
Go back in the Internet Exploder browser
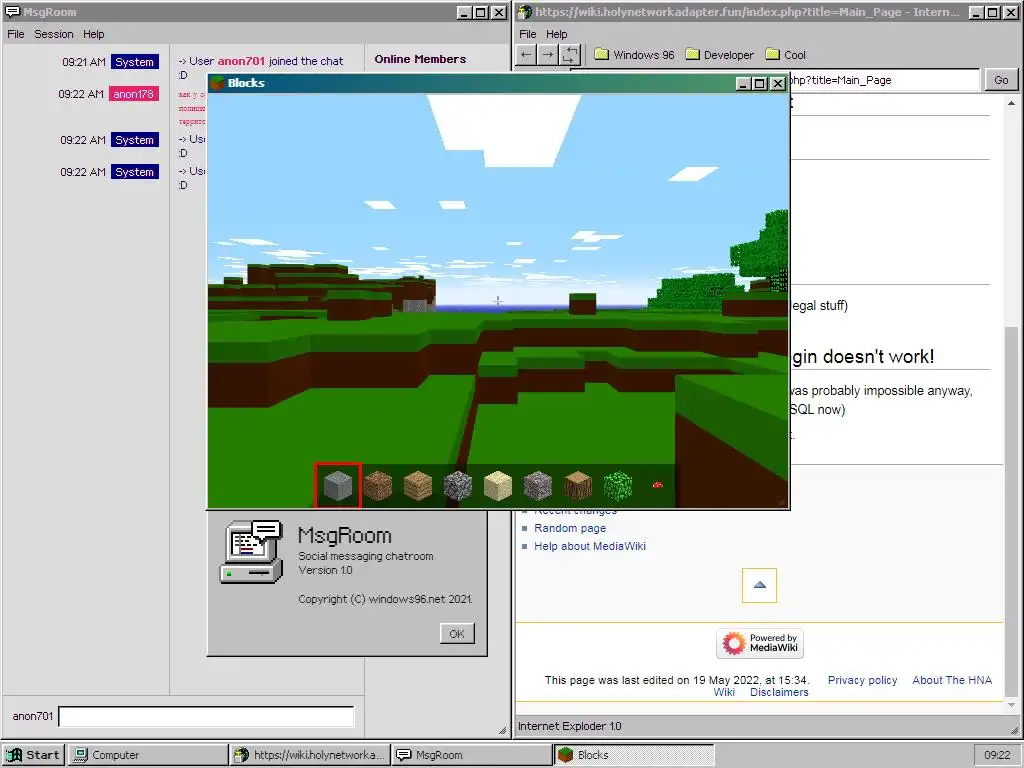coord(526,55)
